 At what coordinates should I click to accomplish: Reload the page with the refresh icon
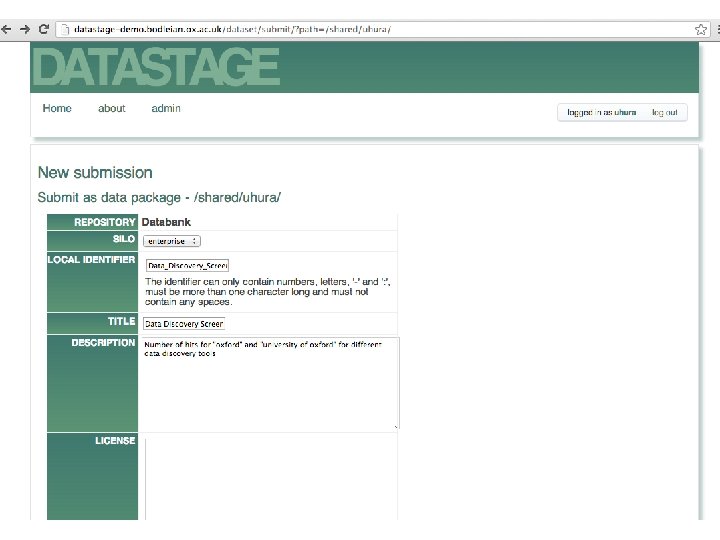44,29
